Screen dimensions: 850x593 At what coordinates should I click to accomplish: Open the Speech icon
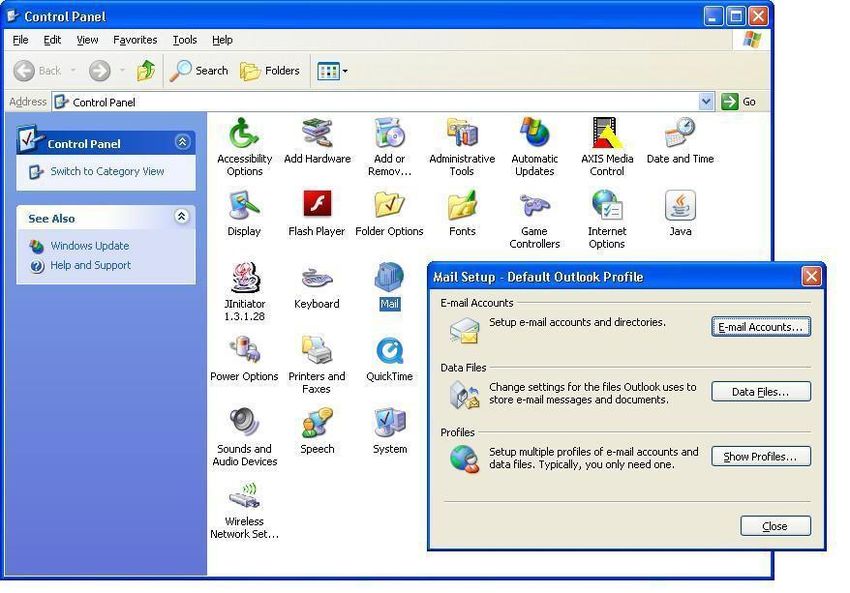[x=317, y=431]
